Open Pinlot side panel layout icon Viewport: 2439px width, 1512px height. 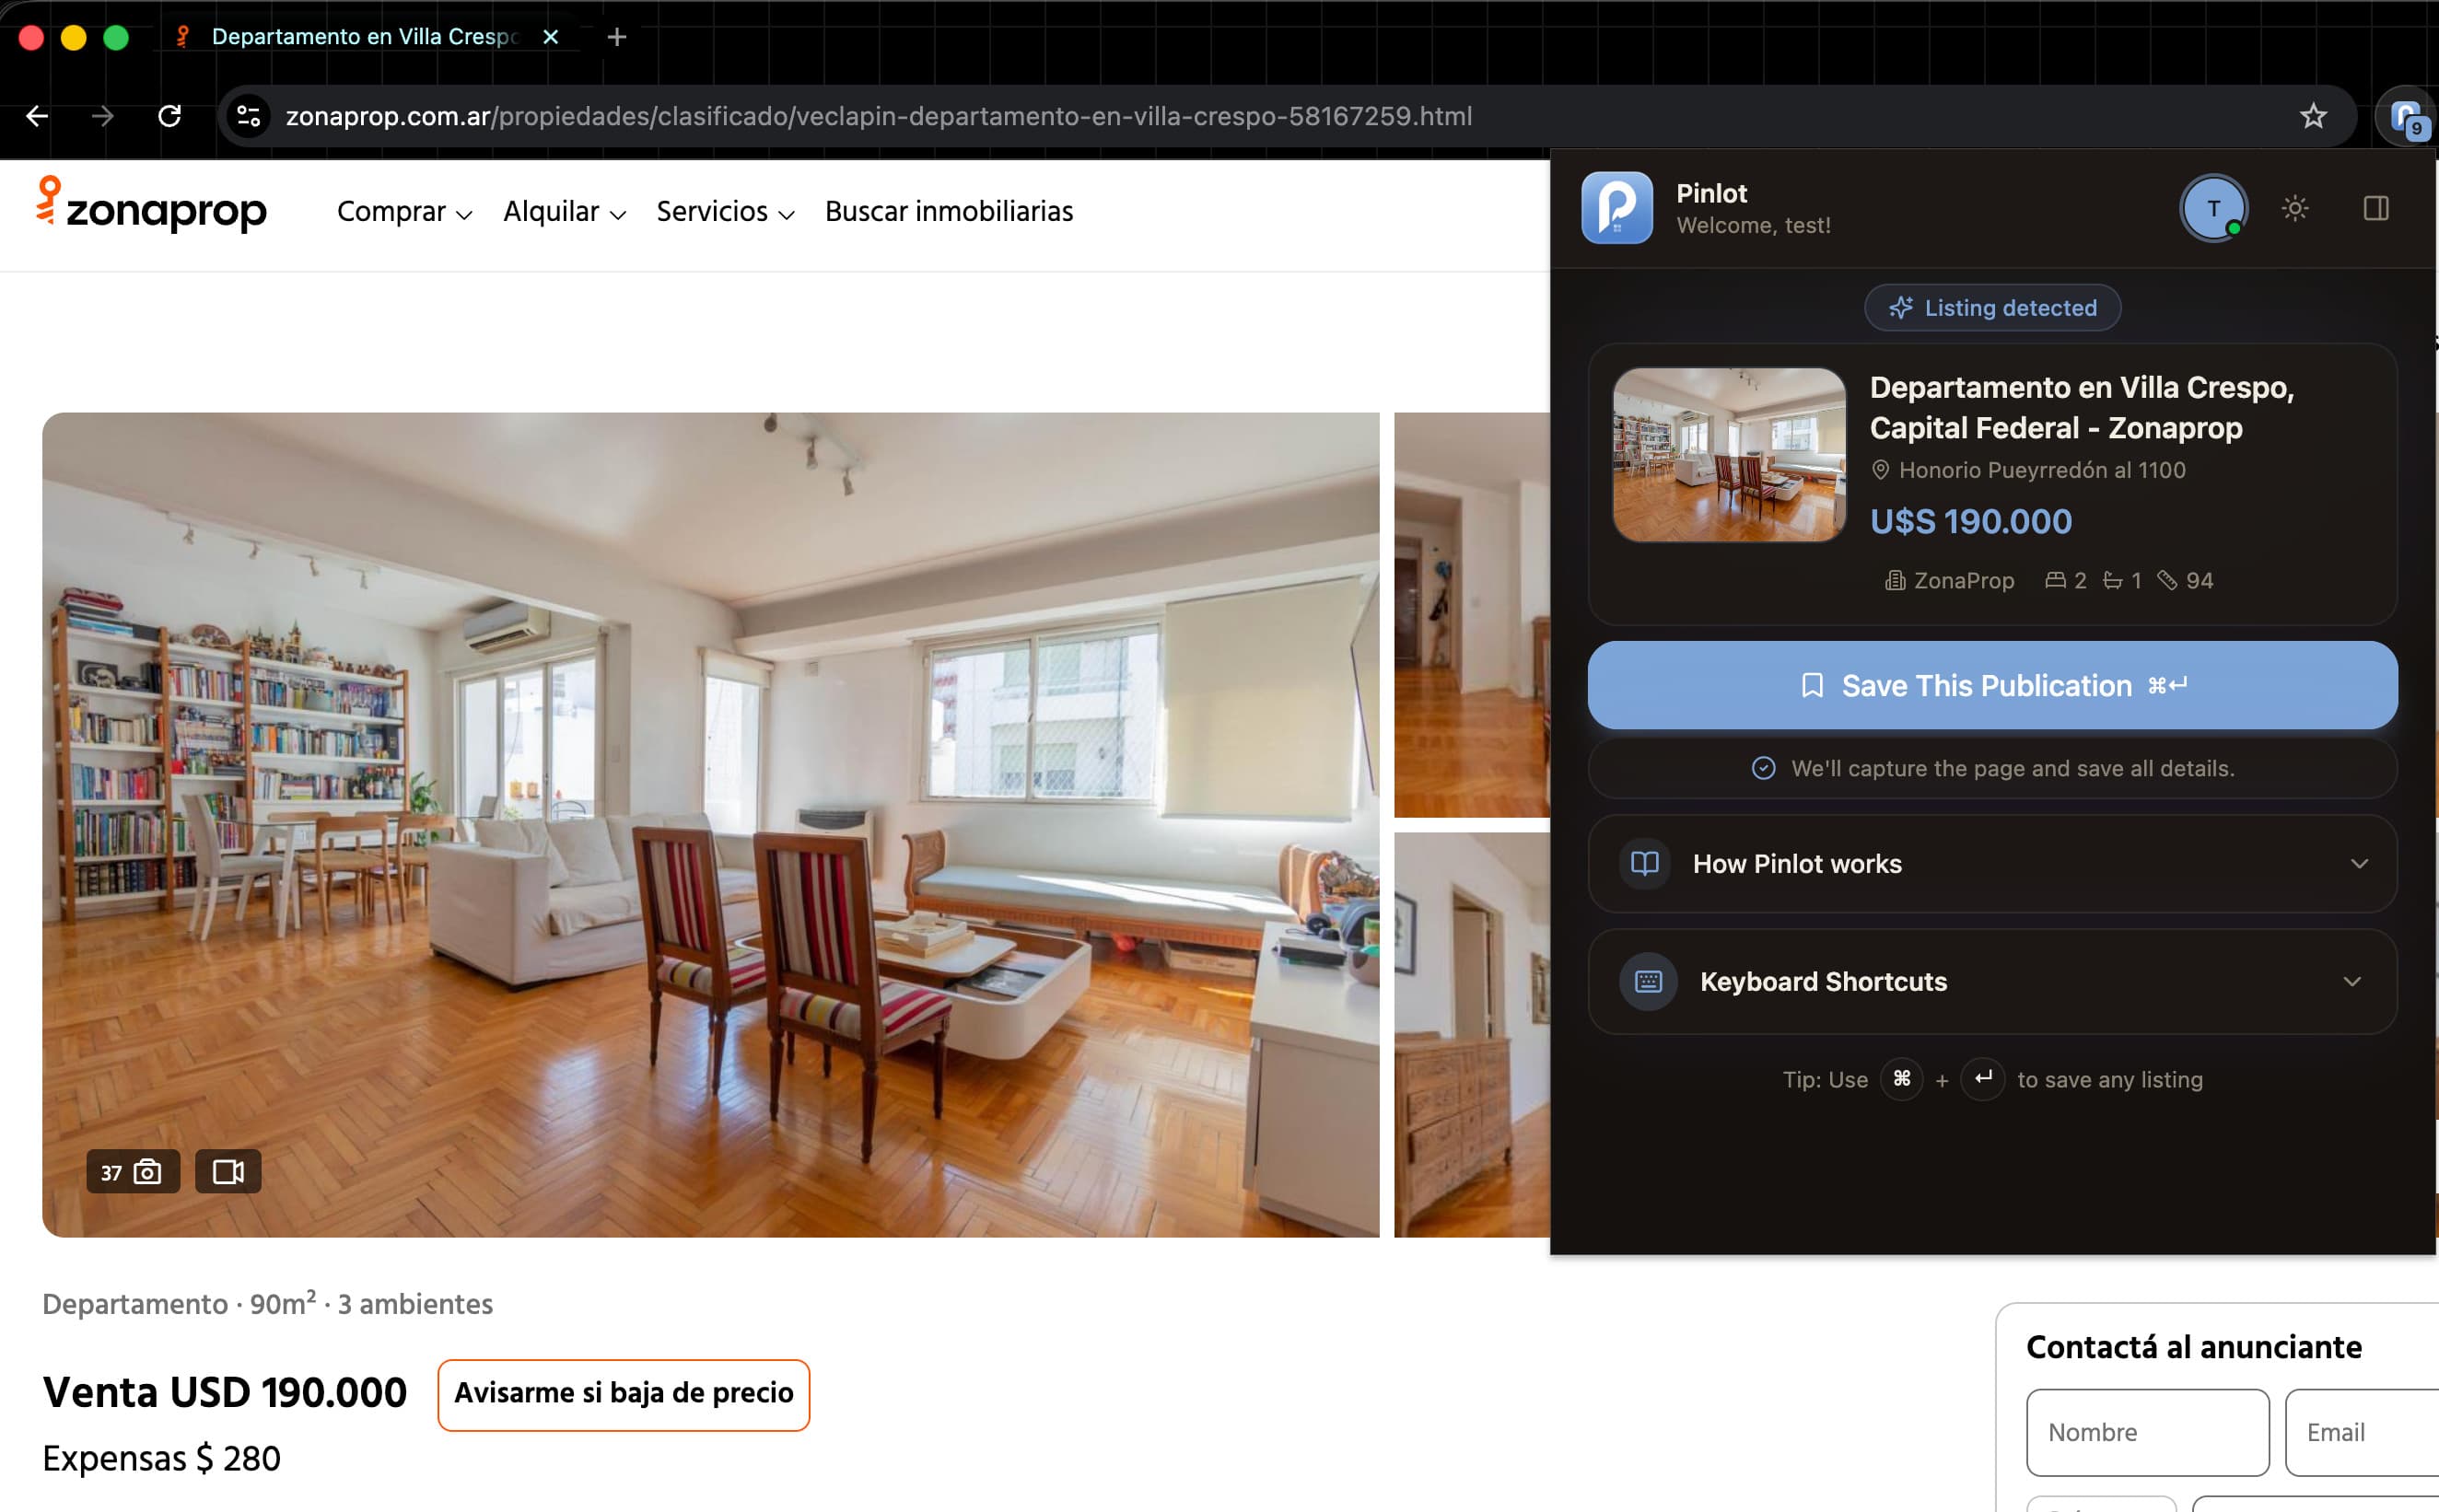[x=2376, y=208]
